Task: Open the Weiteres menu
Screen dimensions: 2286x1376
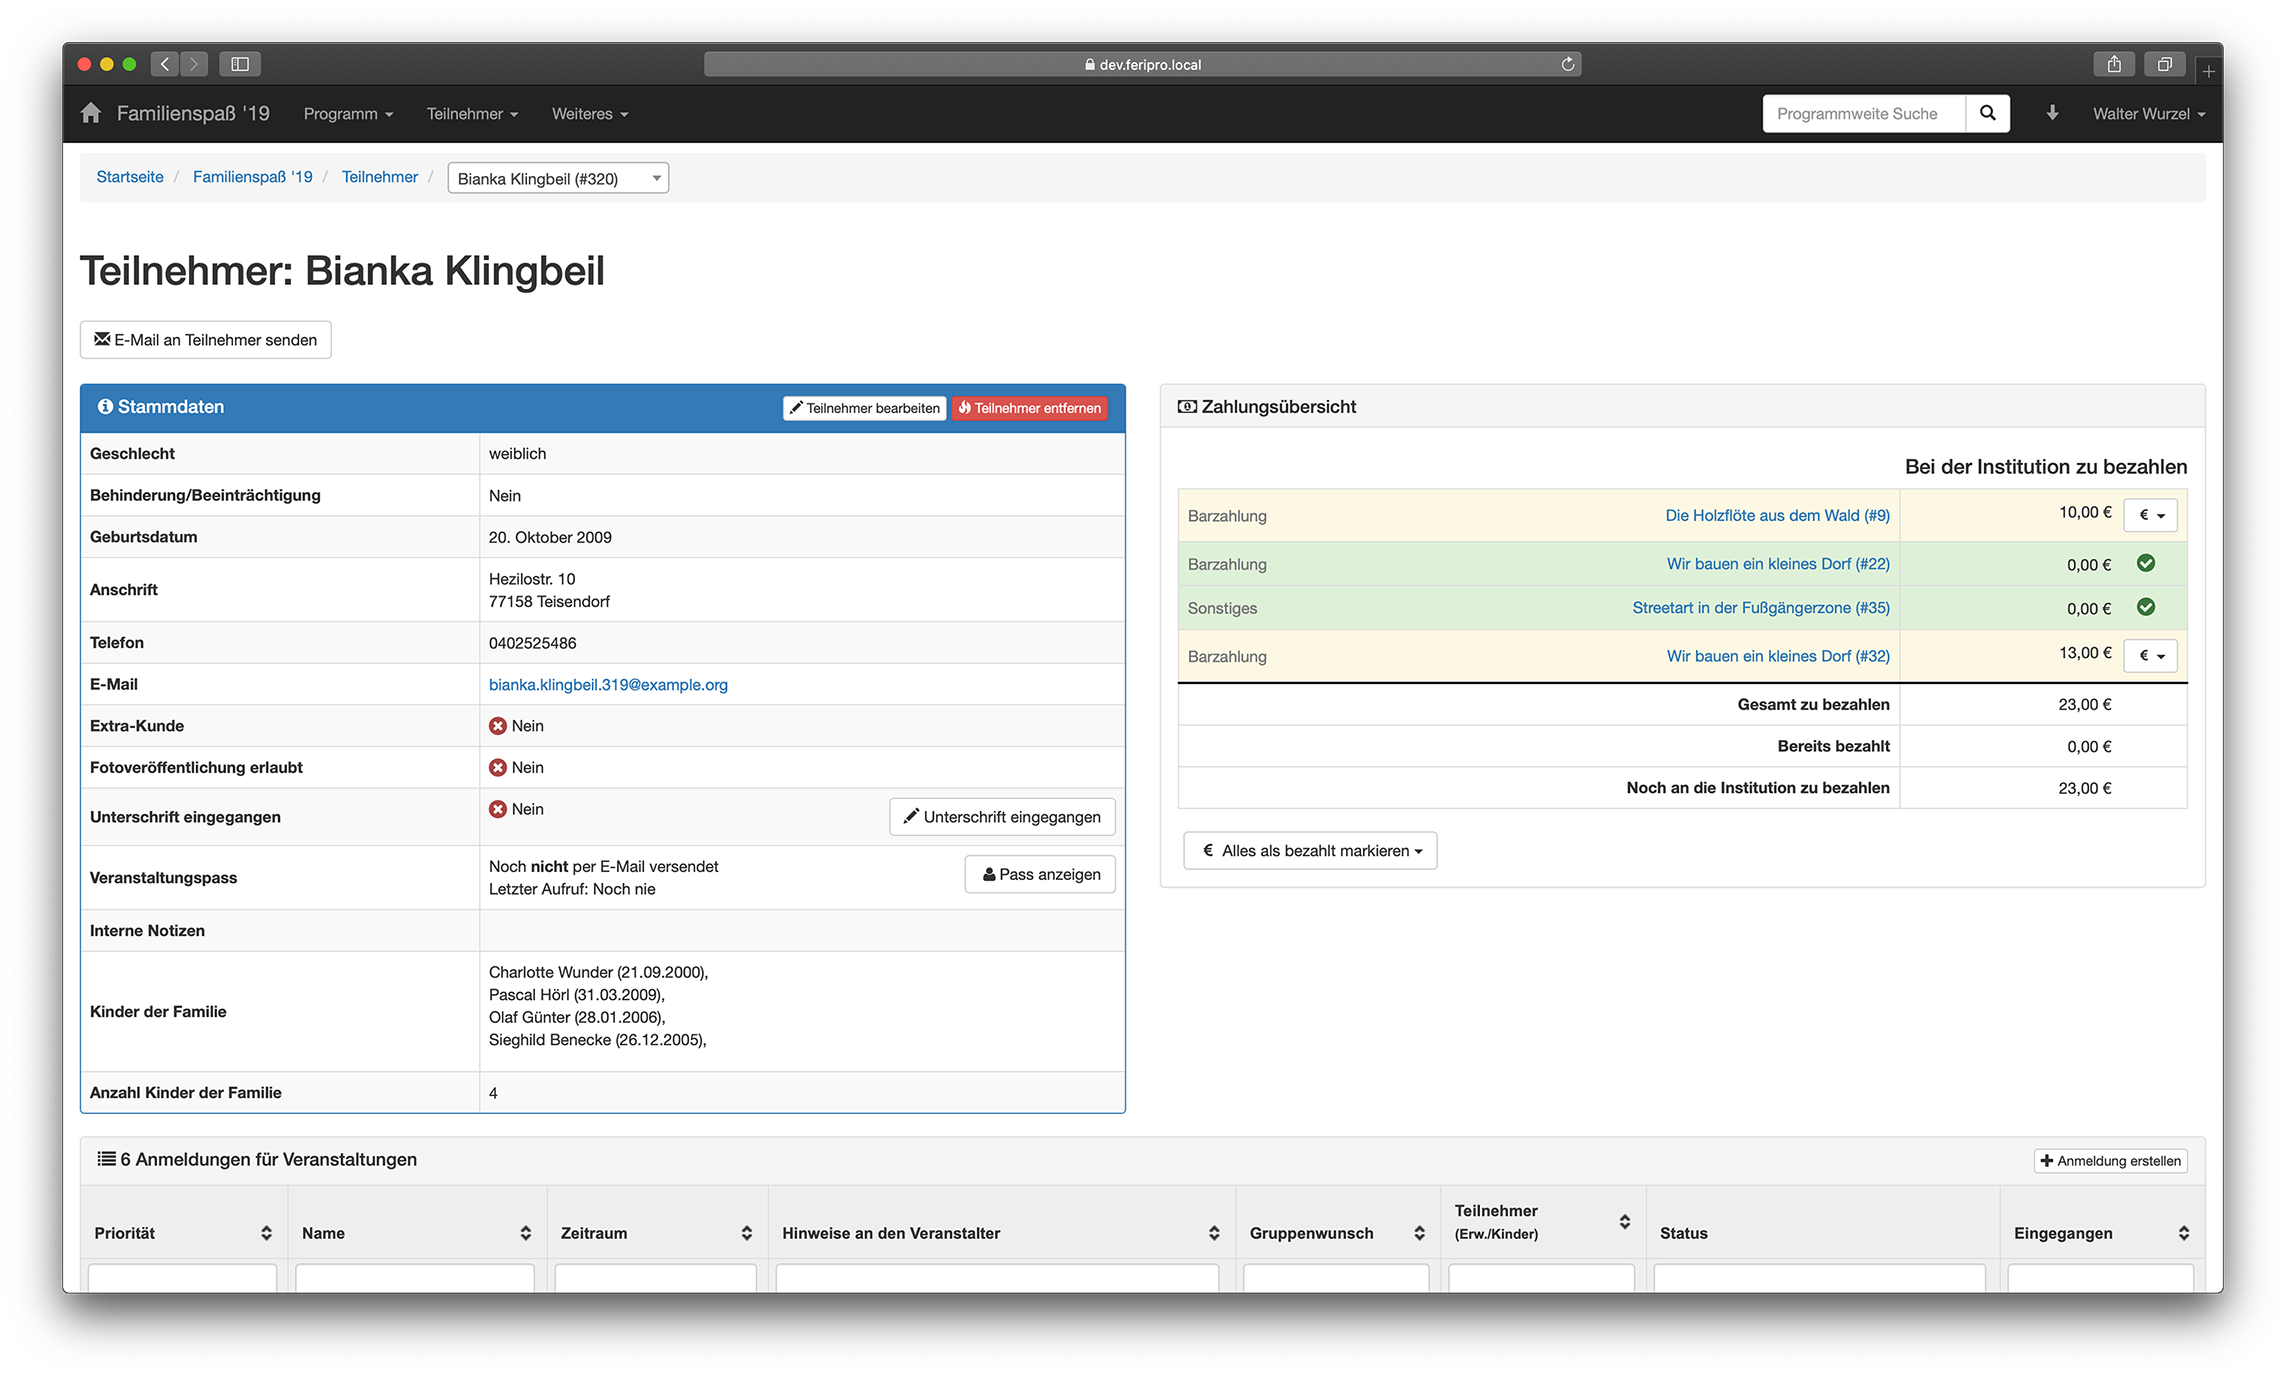Action: coord(590,114)
